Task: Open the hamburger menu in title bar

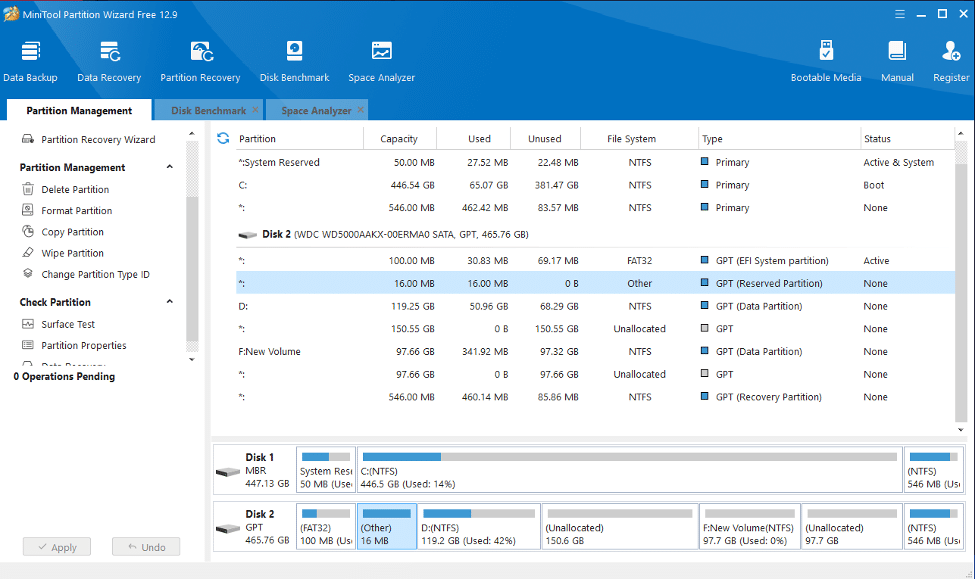Action: click(x=900, y=14)
